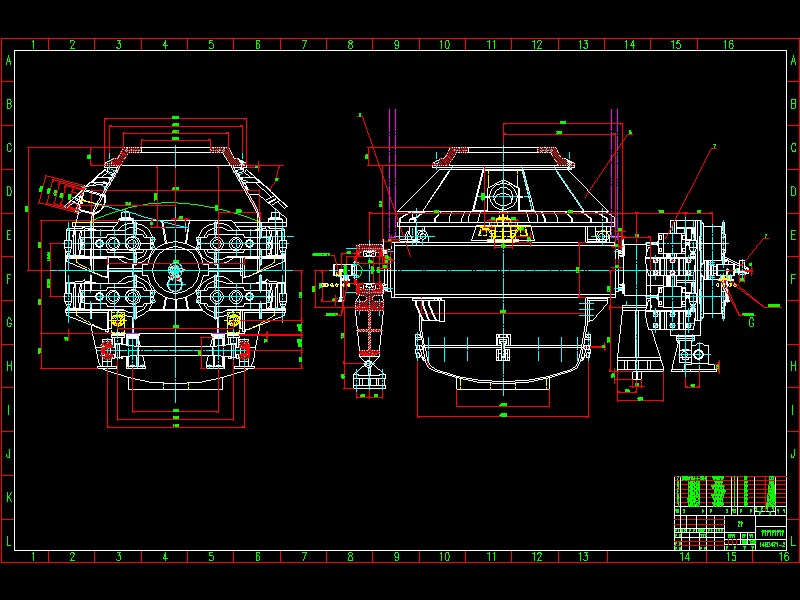
Task: Select row letter A on the left border
Action: [8, 61]
